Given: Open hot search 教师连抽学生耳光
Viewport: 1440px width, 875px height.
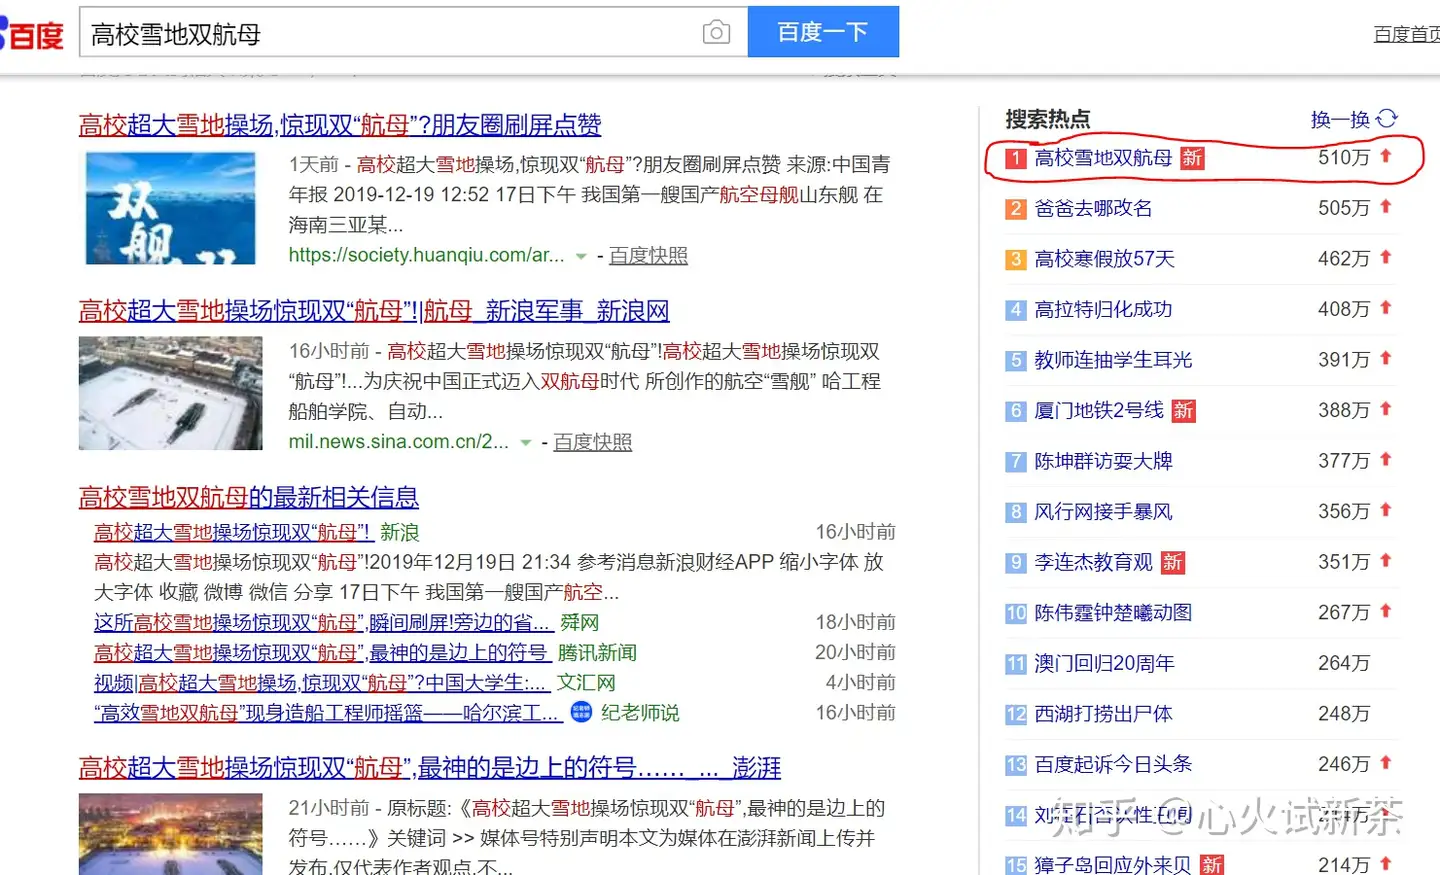Looking at the screenshot, I should click(x=1113, y=360).
